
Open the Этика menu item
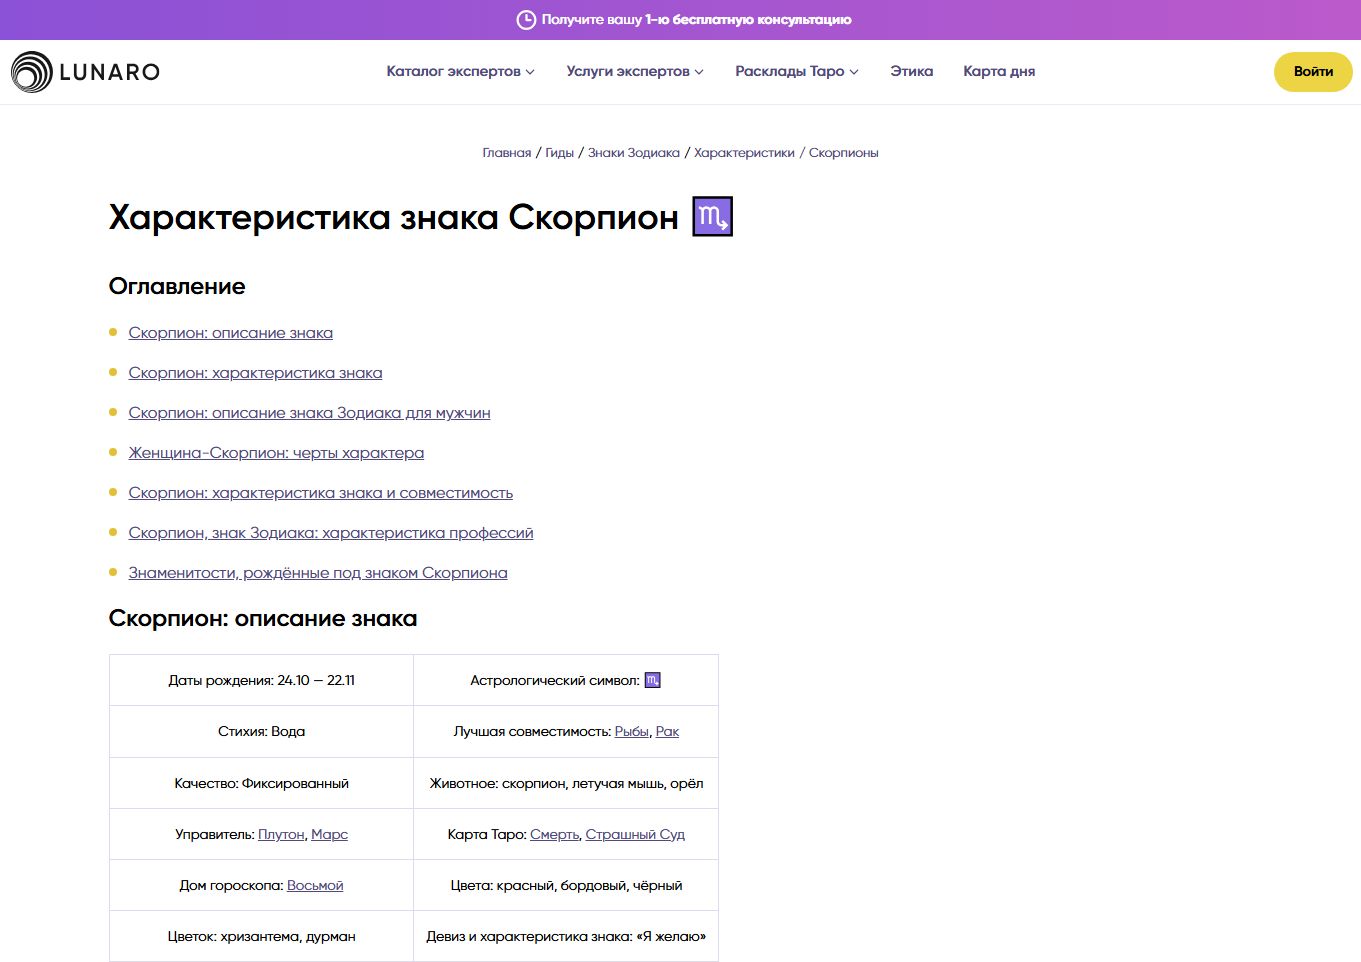pos(911,72)
